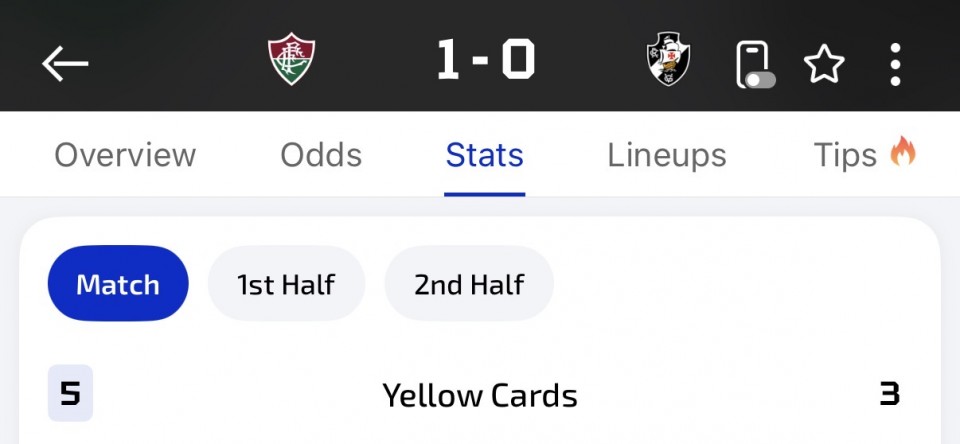Show 1st Half statistics

coord(286,284)
